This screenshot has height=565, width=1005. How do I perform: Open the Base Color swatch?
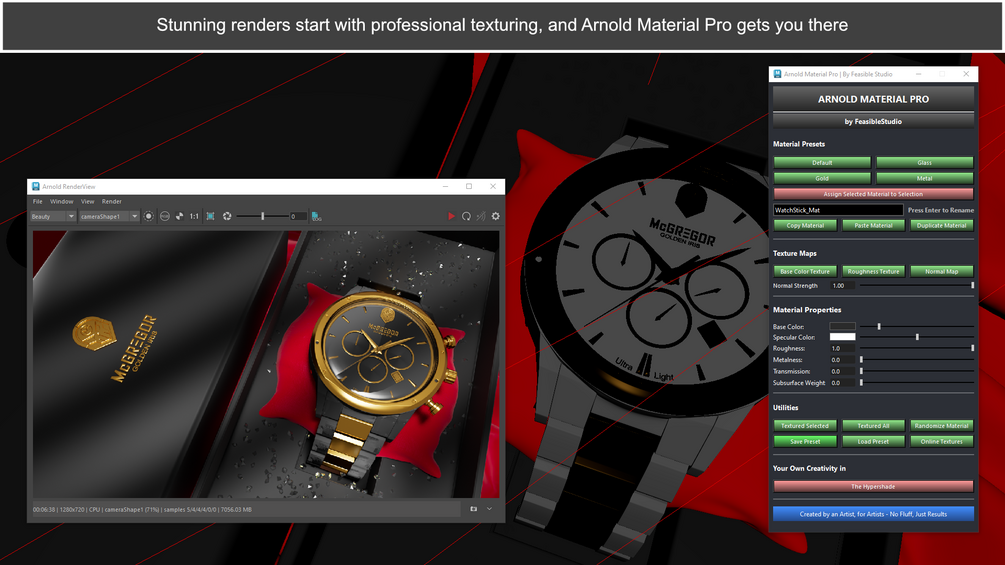click(842, 327)
